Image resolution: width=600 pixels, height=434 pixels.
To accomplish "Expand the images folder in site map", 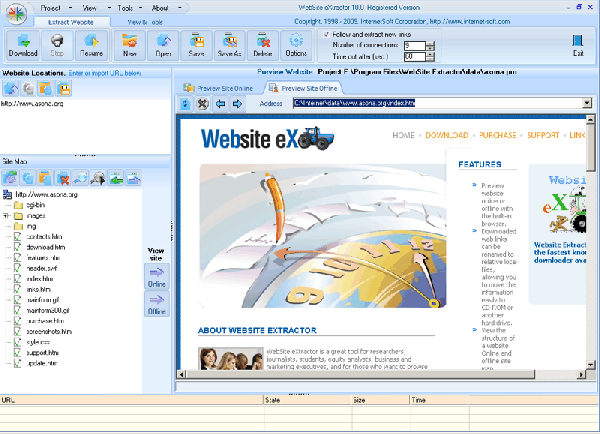I will coord(6,216).
